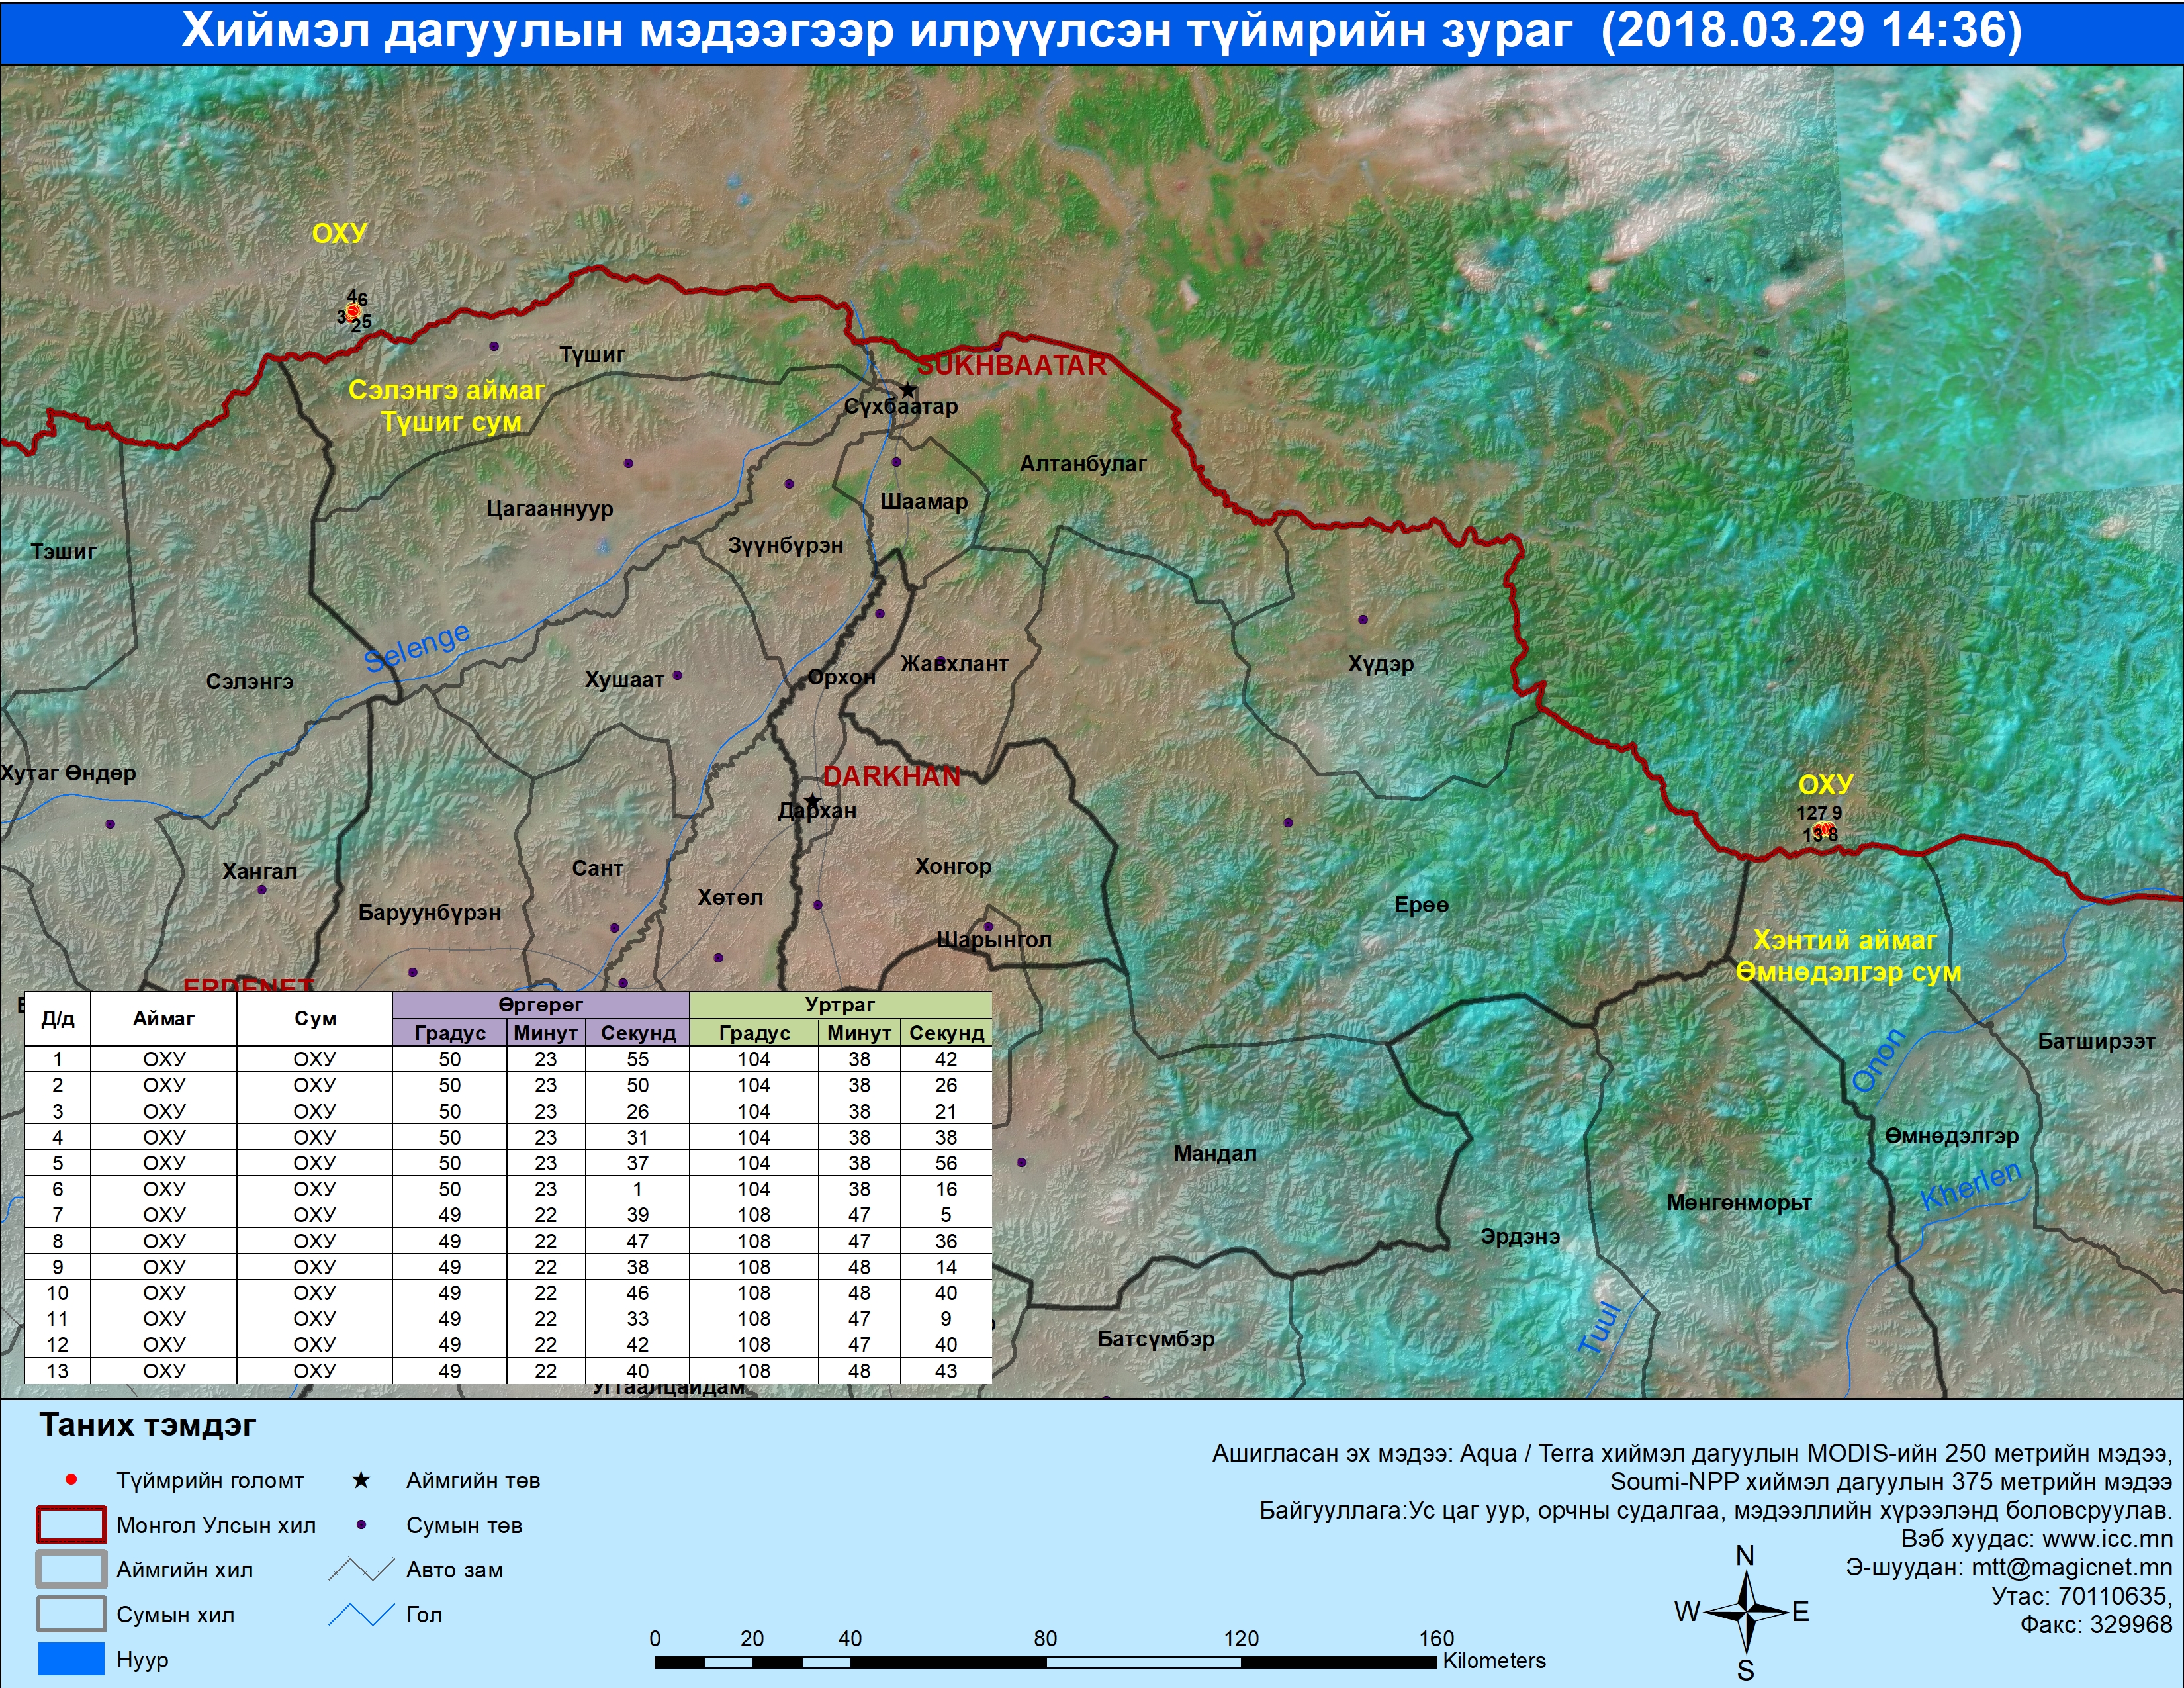Click the Мандал place label
This screenshot has height=1688, width=2184.
[1215, 1153]
